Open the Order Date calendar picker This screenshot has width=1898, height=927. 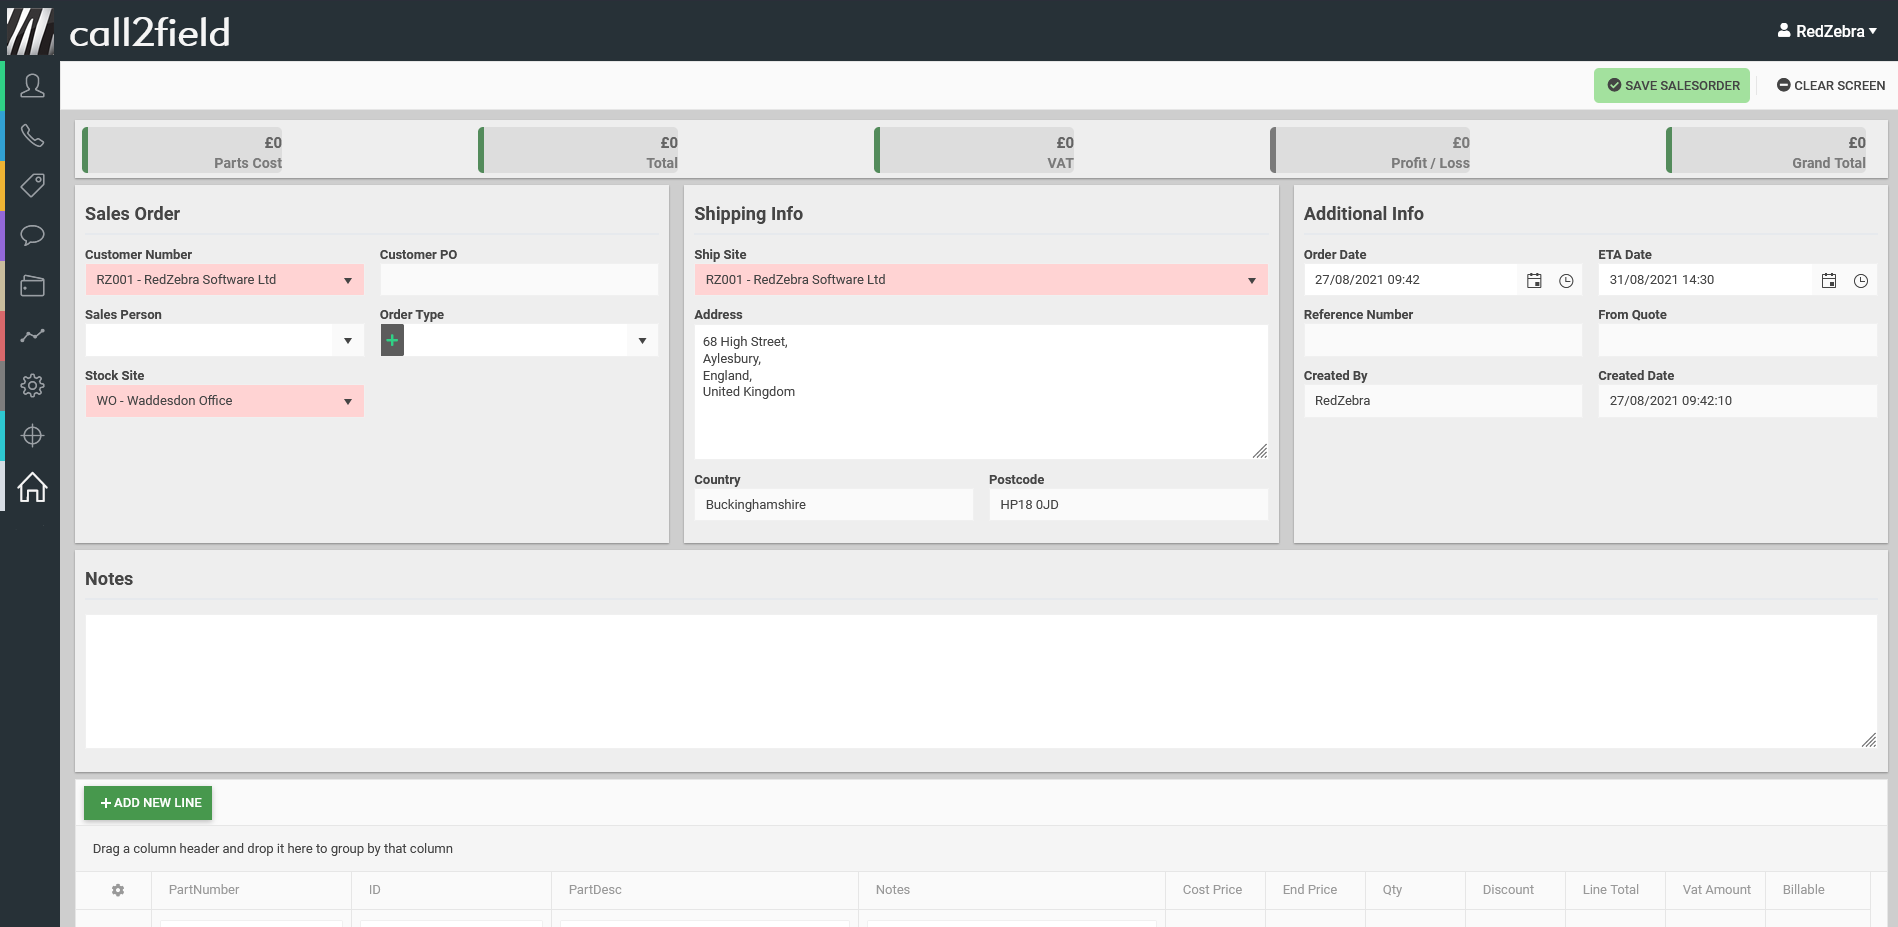[1534, 281]
